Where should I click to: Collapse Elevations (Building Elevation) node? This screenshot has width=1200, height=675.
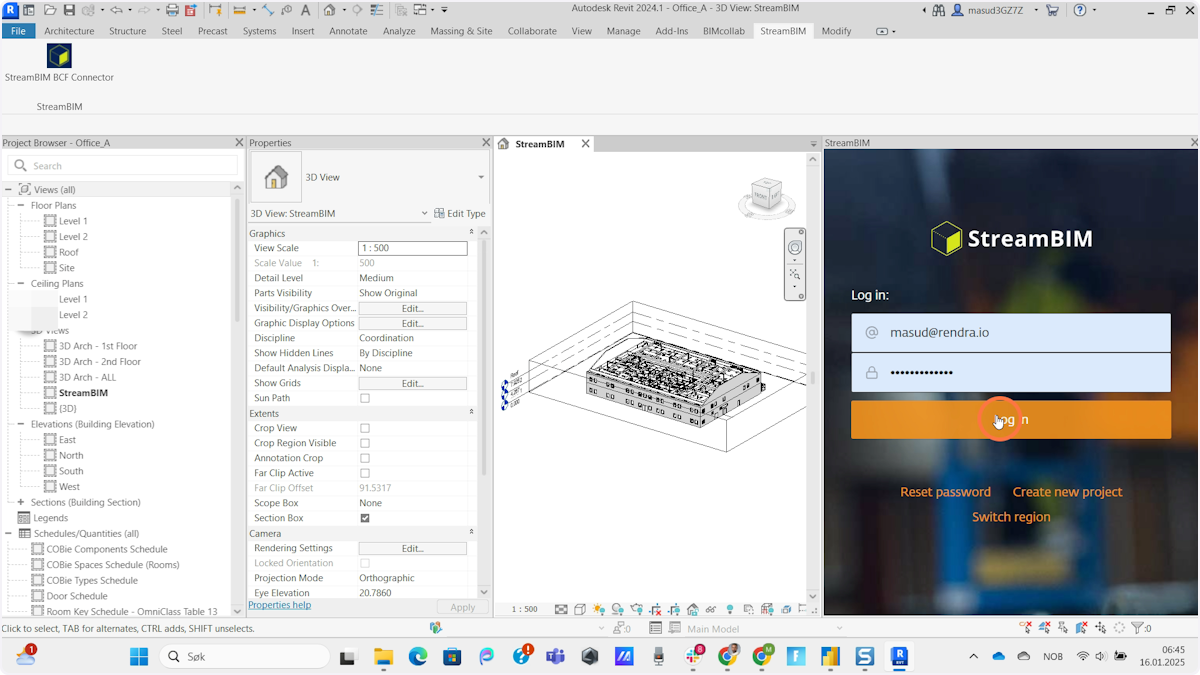[x=21, y=424]
